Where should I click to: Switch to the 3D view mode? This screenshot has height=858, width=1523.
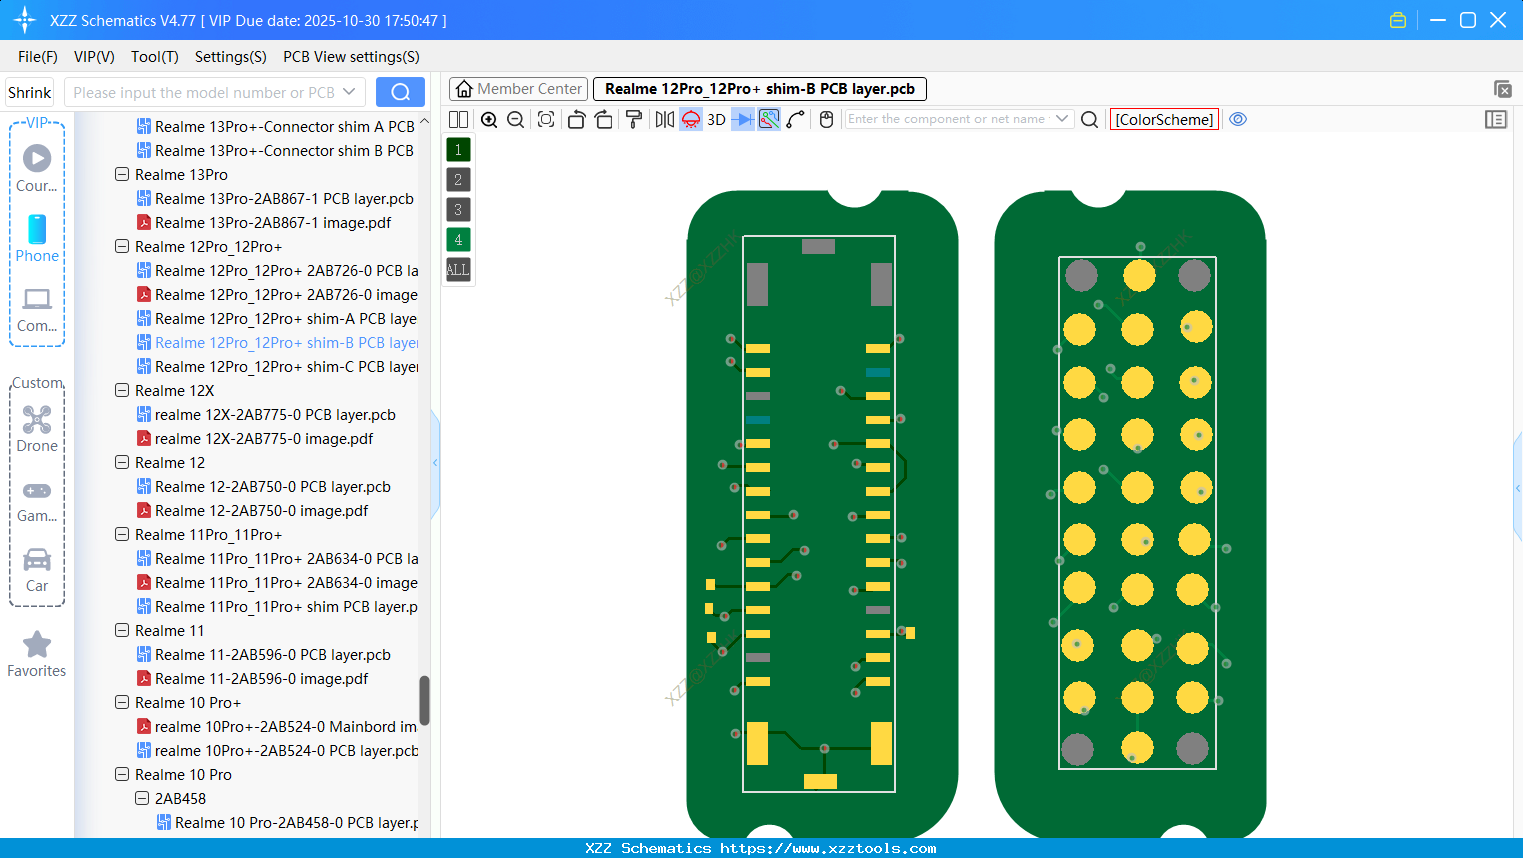click(x=714, y=119)
